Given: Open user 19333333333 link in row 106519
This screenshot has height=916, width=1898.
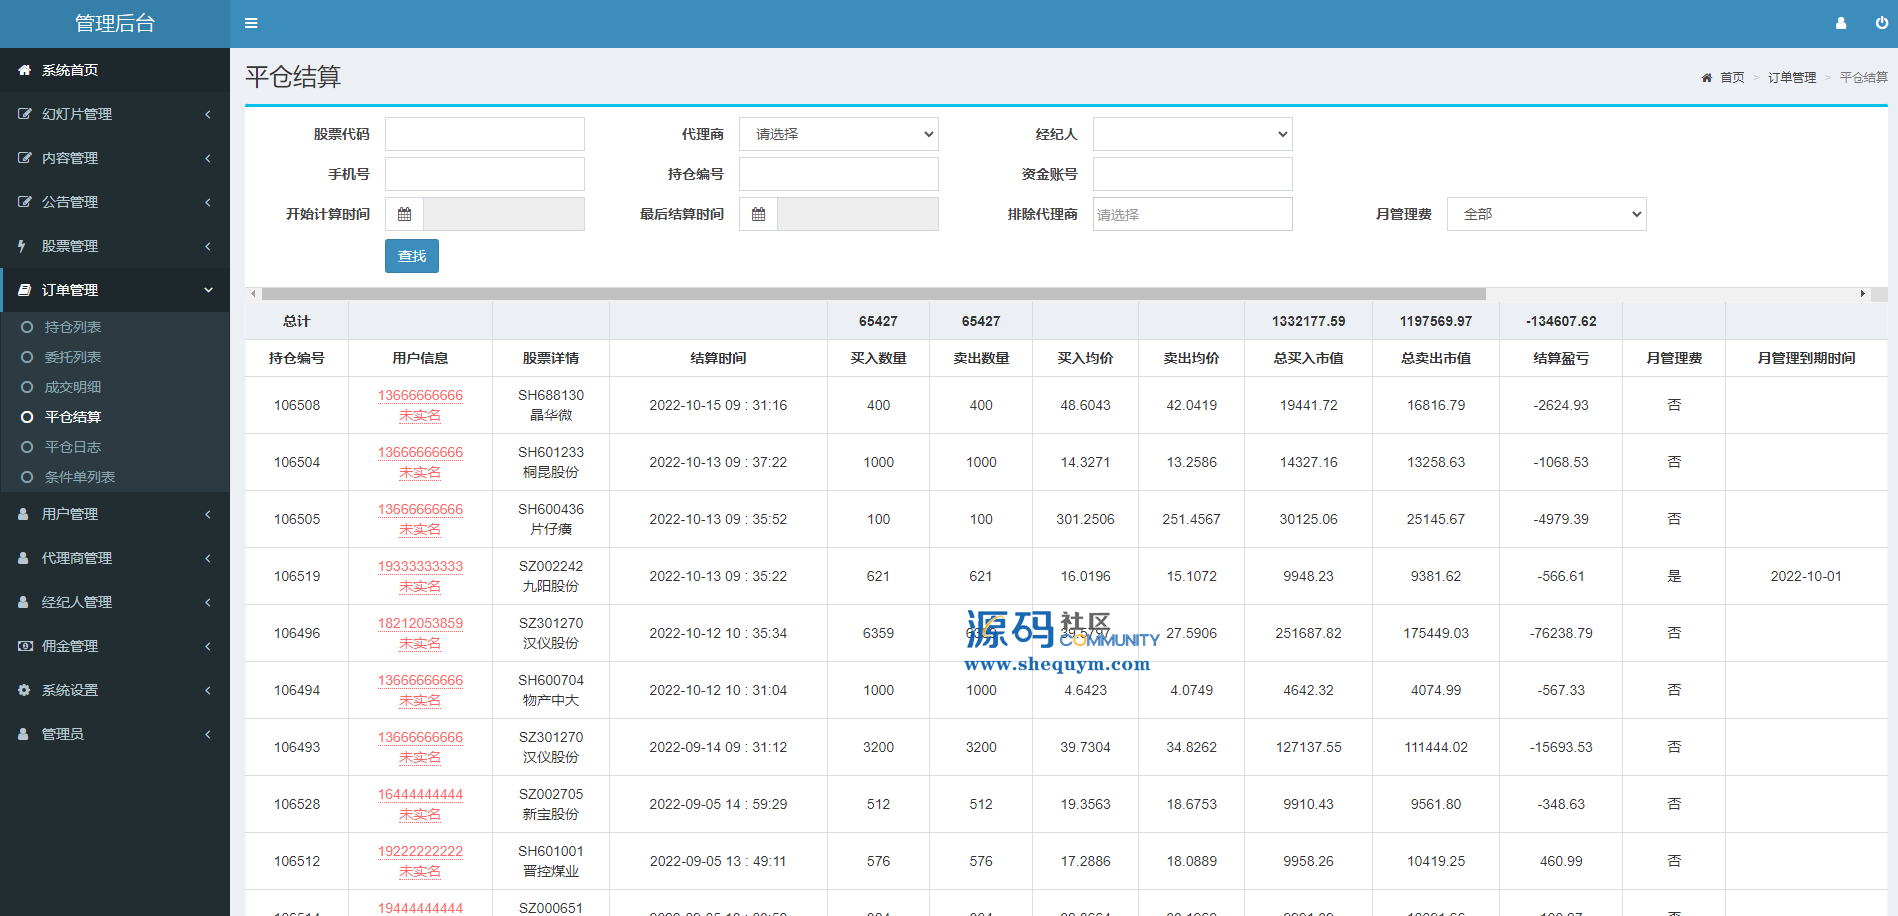Looking at the screenshot, I should tap(420, 566).
